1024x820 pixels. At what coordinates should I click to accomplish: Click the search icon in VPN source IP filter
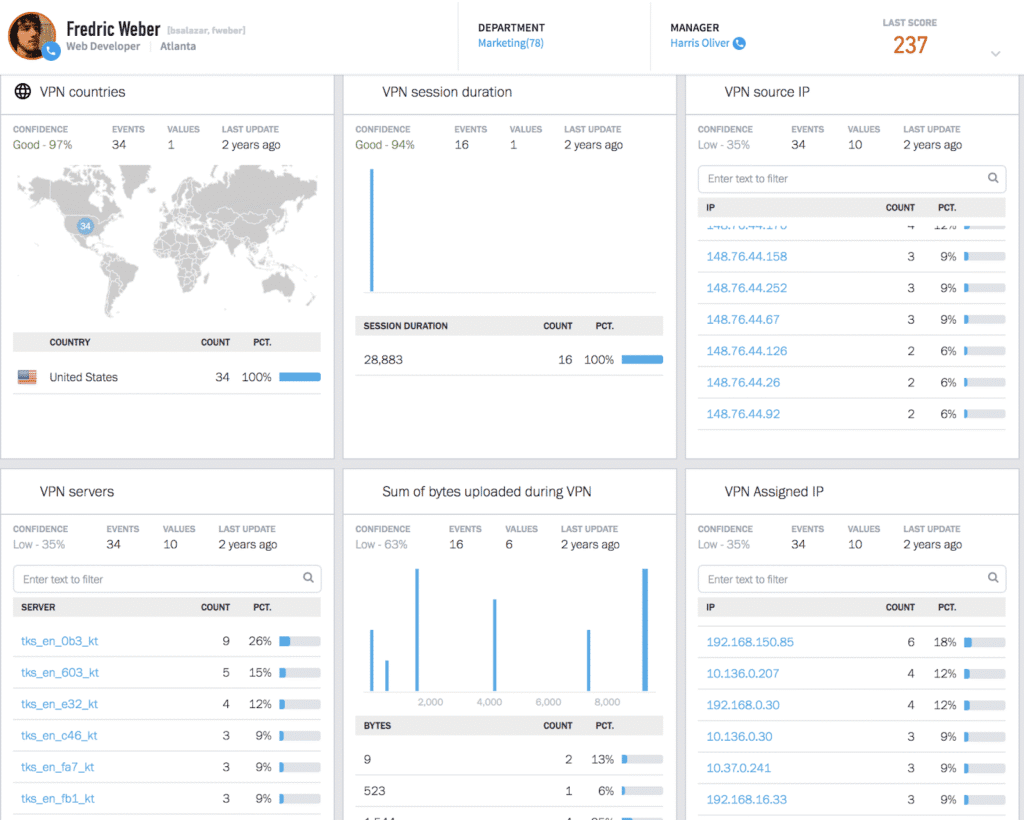point(993,178)
